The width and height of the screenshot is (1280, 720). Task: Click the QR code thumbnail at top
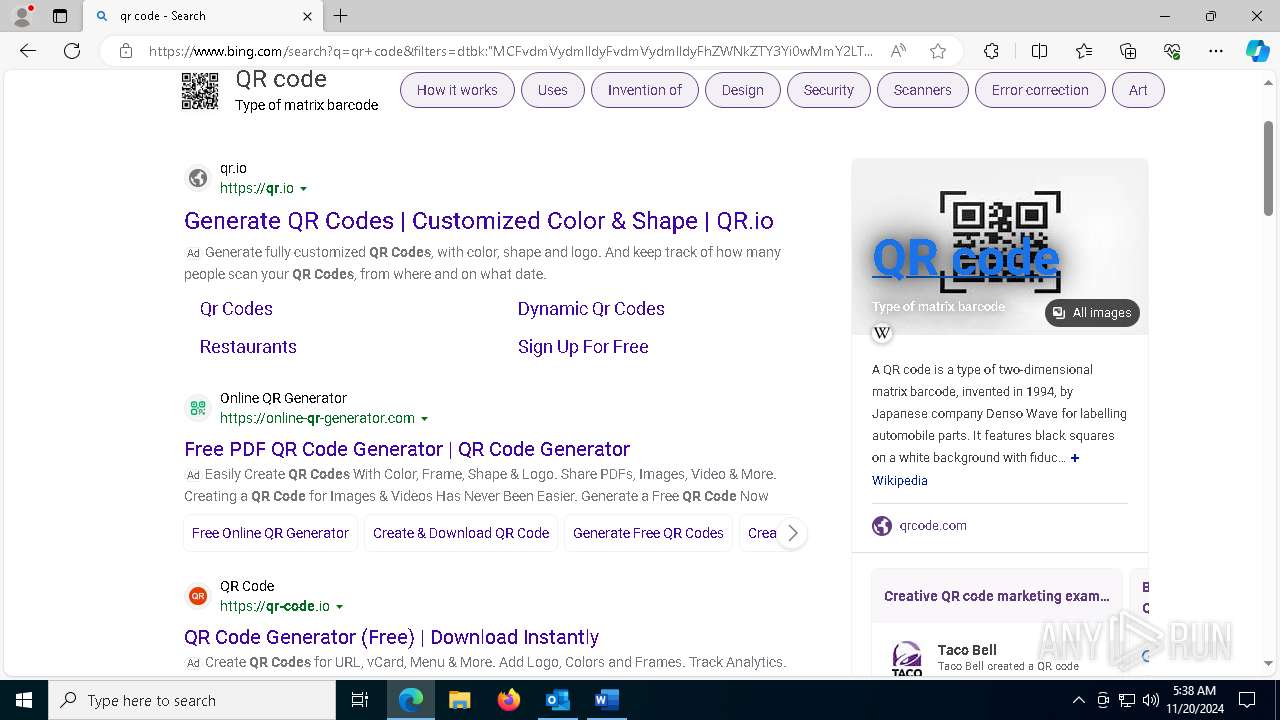pyautogui.click(x=200, y=91)
